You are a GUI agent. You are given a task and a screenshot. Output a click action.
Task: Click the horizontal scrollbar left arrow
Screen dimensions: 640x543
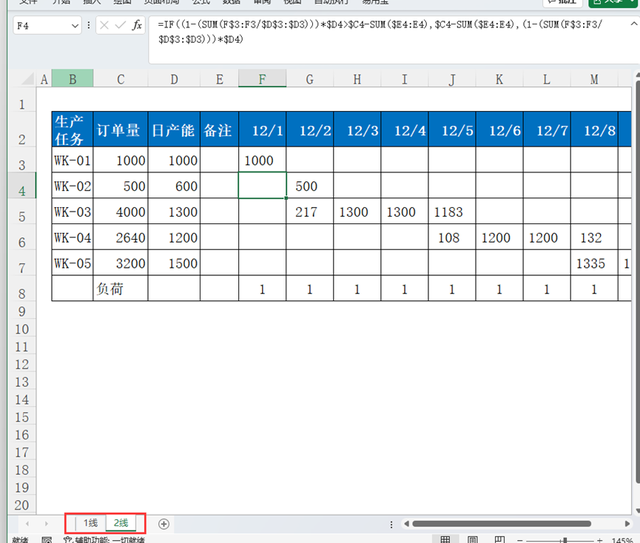click(x=406, y=523)
